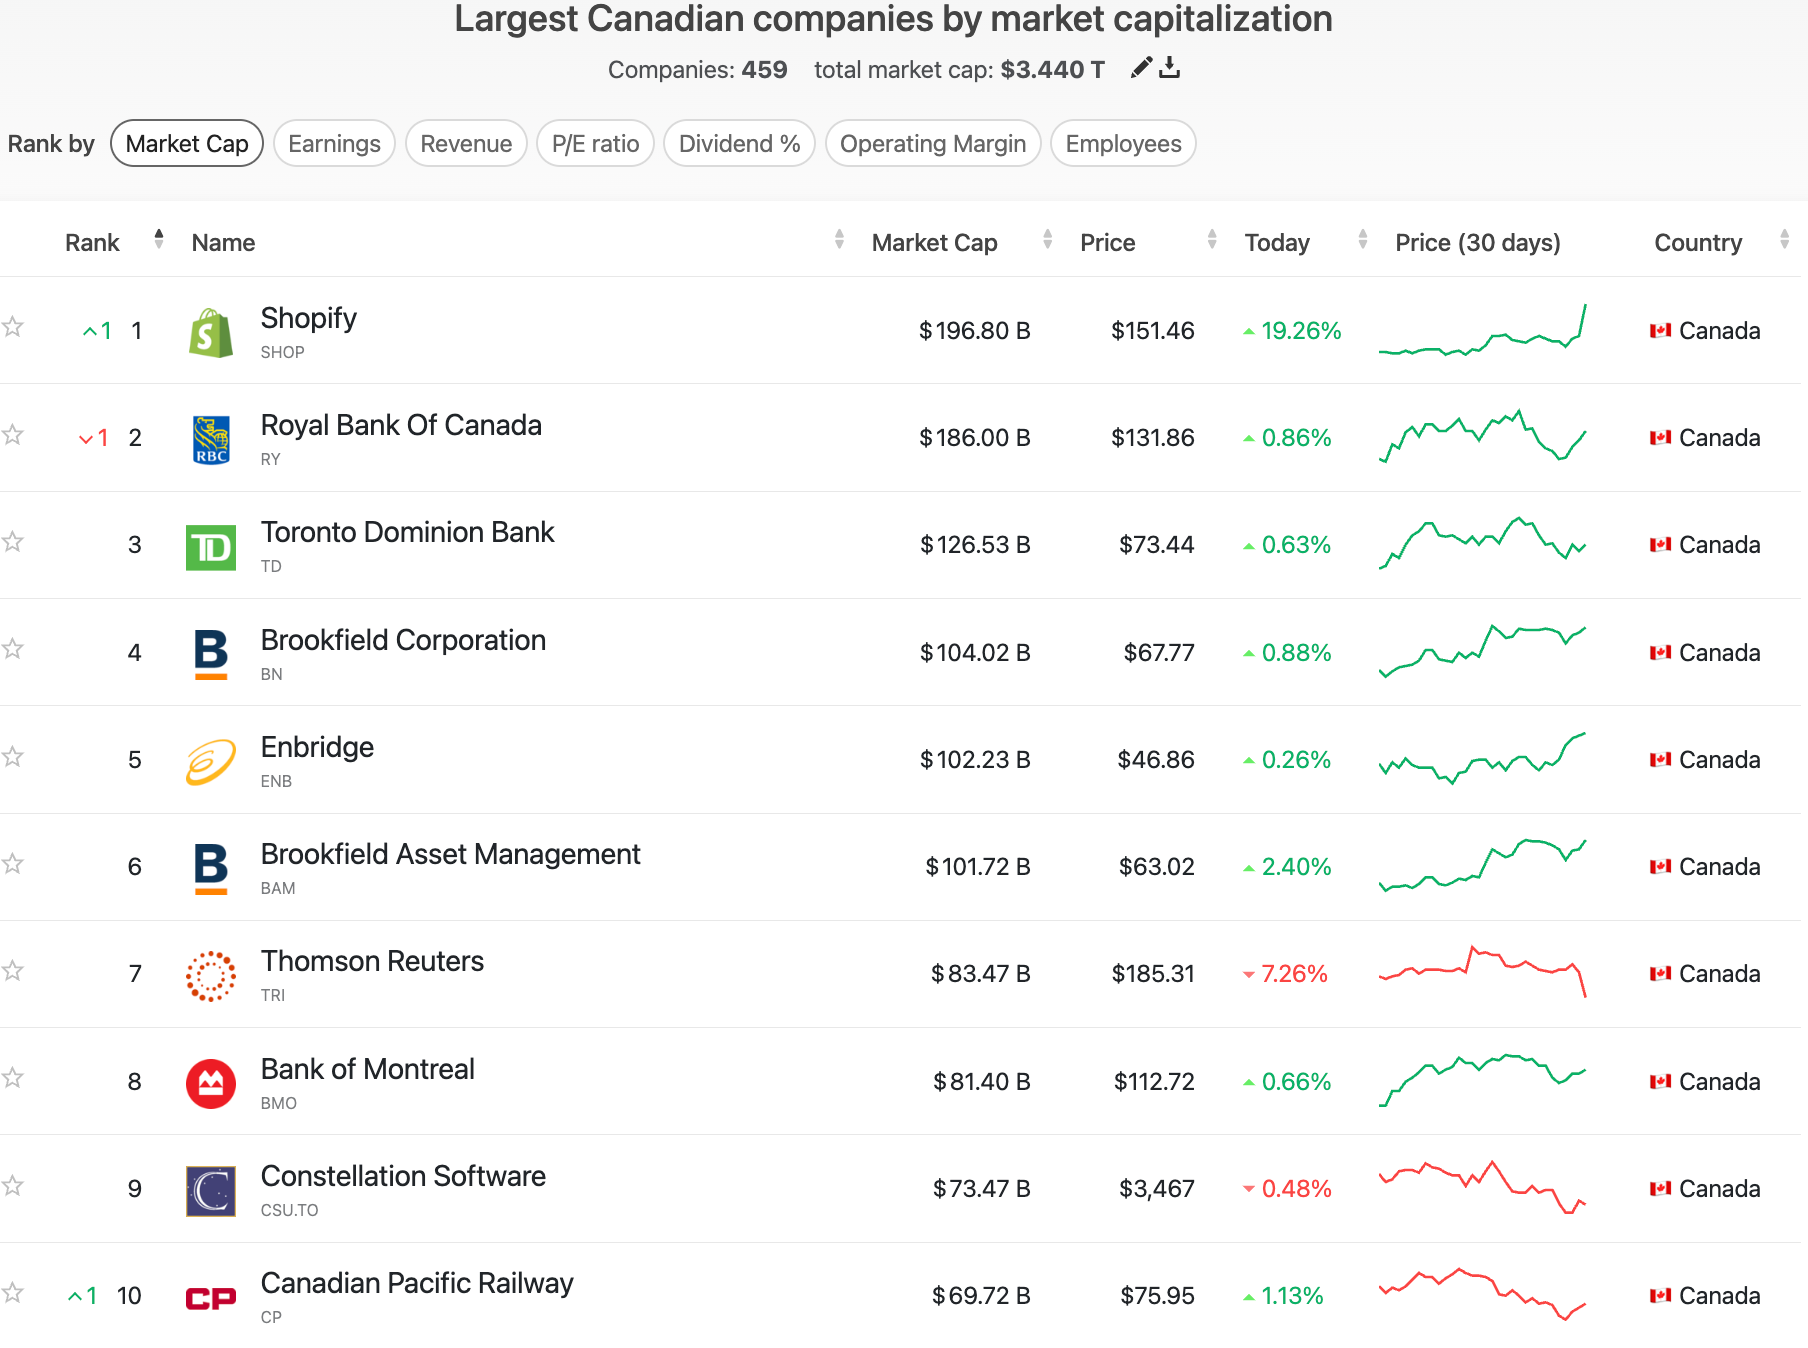Click the Price (30 days) column header
The image size is (1808, 1348).
click(x=1477, y=243)
